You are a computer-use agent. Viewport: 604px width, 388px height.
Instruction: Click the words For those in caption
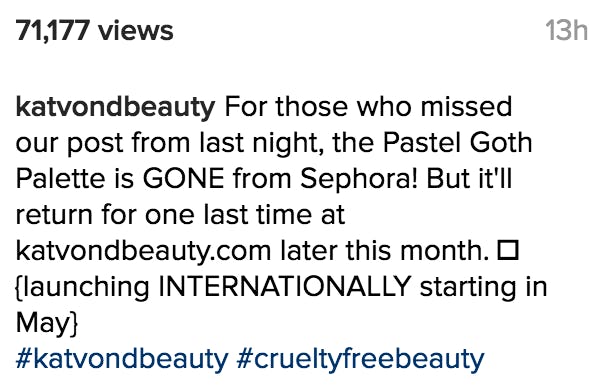click(x=285, y=107)
